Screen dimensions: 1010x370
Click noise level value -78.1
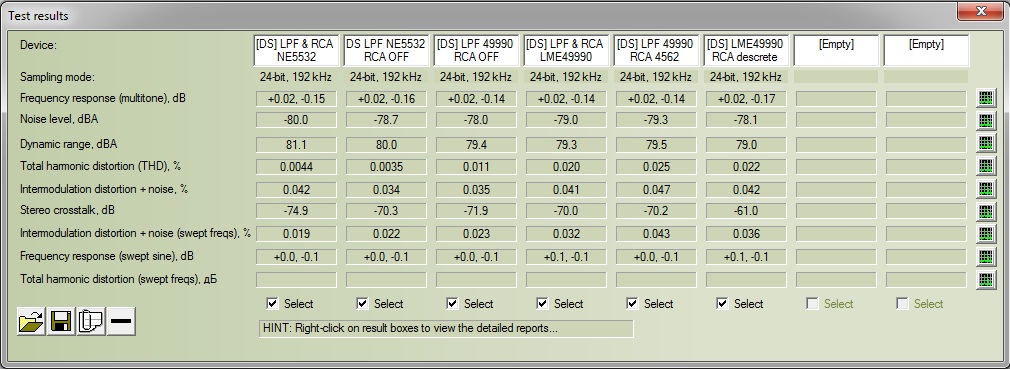click(x=747, y=121)
